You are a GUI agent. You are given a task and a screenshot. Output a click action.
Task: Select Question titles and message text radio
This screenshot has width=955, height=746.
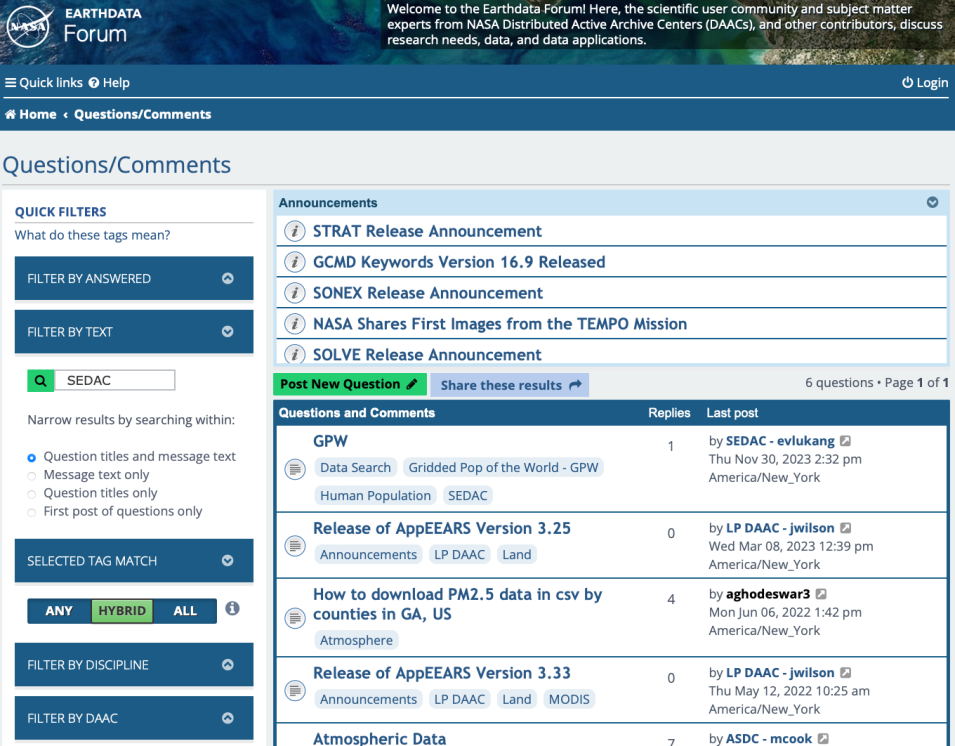coord(32,457)
